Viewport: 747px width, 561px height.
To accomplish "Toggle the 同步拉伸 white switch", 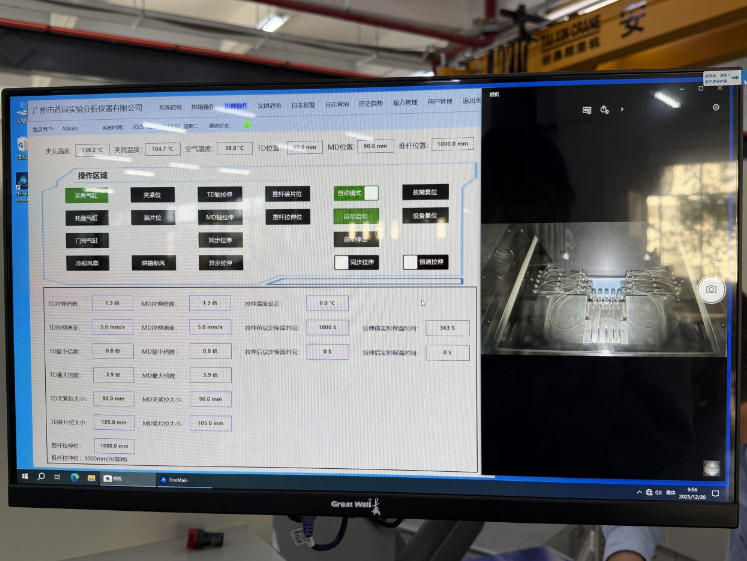I will [x=341, y=263].
